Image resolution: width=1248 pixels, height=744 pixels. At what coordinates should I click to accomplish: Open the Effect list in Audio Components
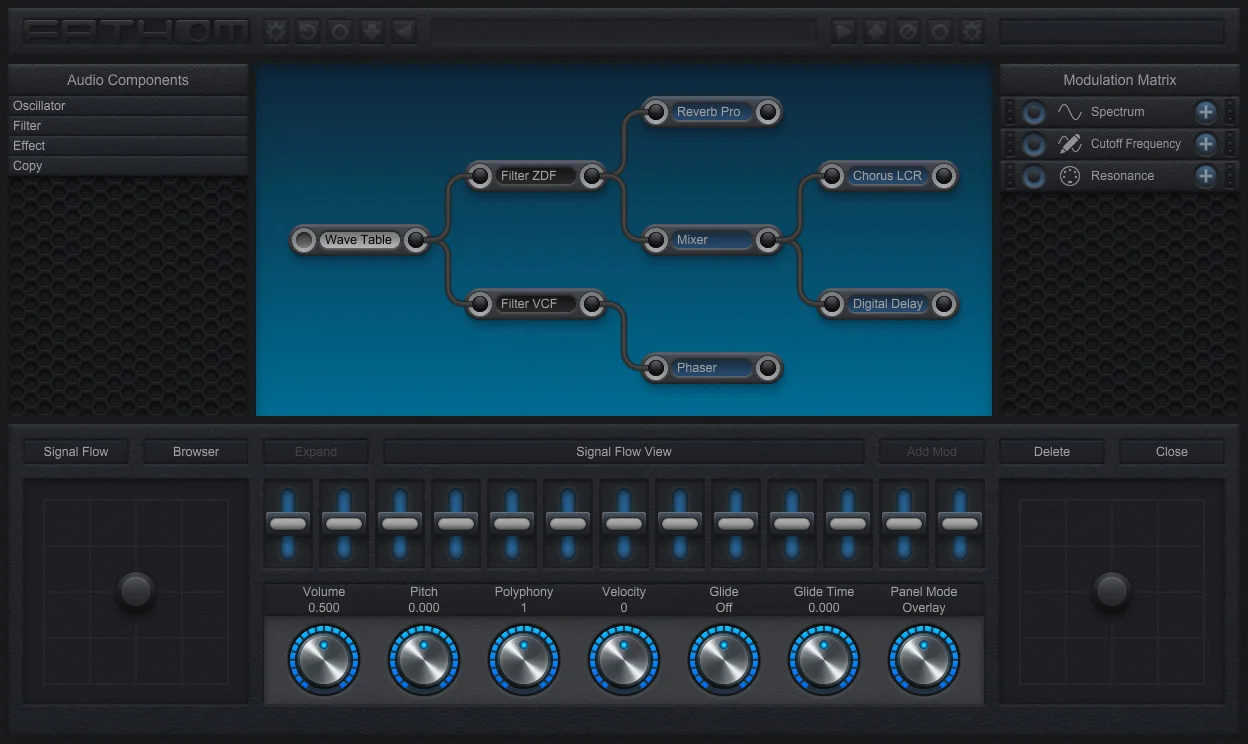coord(128,146)
